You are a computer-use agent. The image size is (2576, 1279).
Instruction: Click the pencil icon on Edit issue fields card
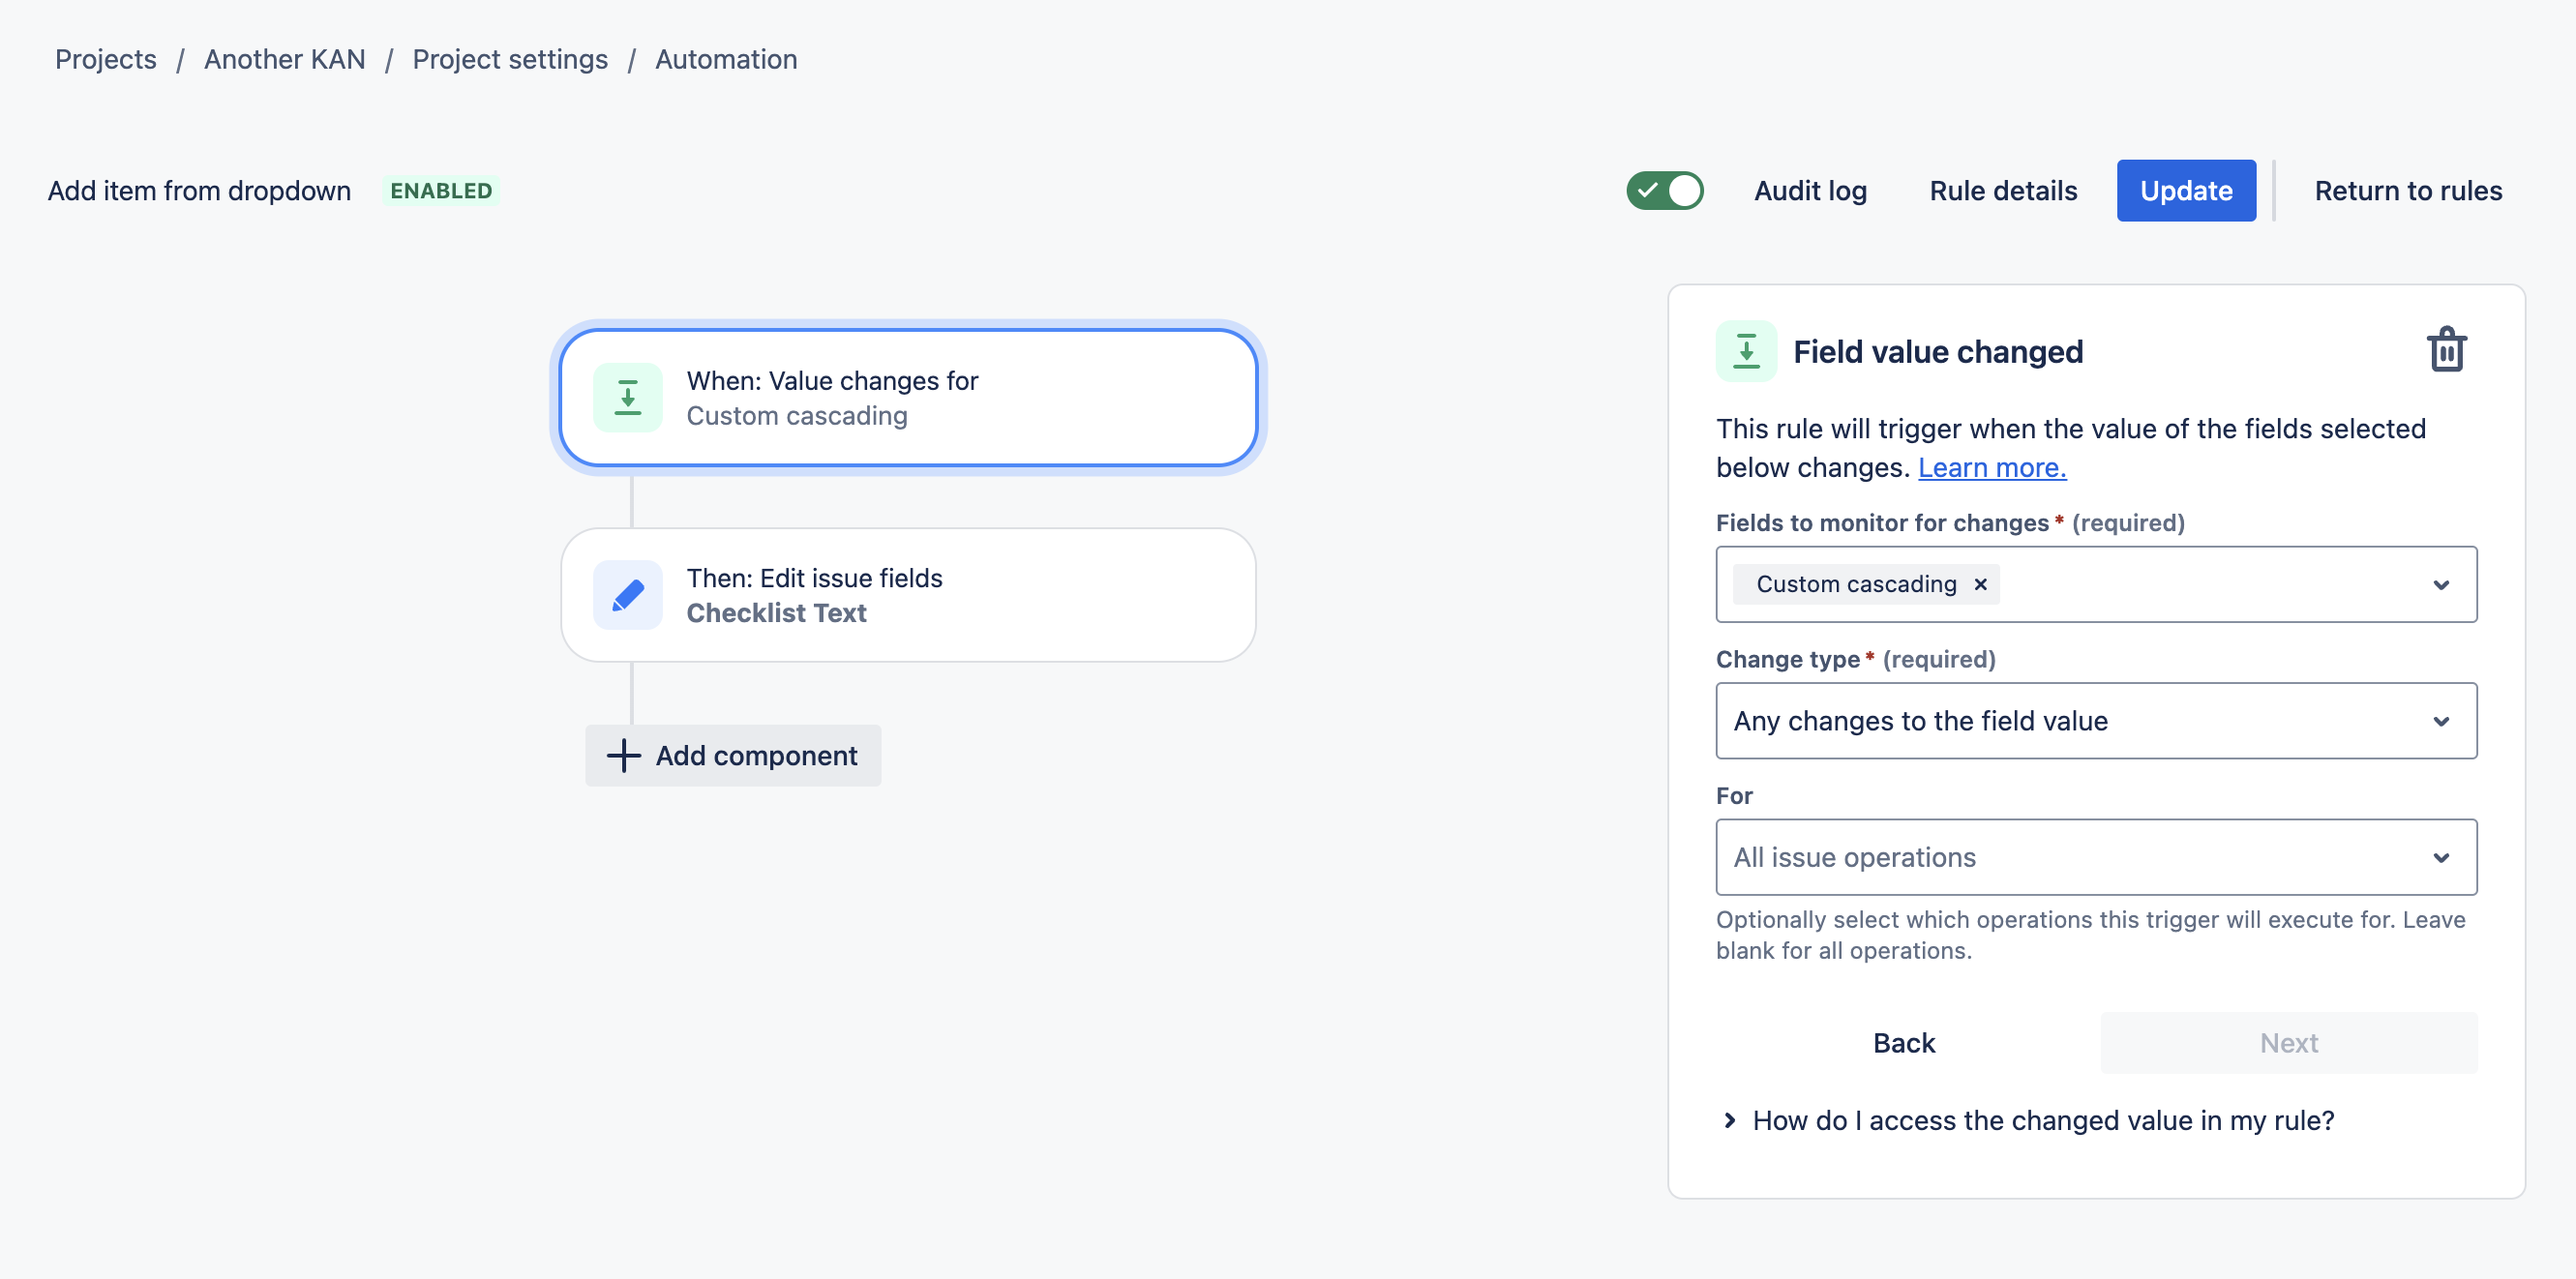(628, 594)
